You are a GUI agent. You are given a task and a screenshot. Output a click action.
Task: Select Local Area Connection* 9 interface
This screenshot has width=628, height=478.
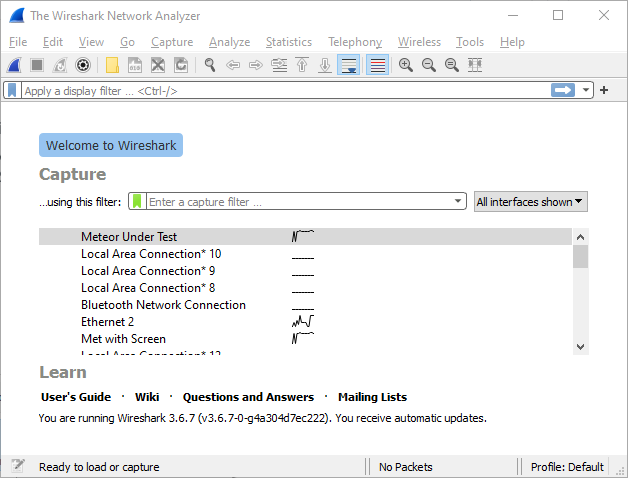[305, 271]
